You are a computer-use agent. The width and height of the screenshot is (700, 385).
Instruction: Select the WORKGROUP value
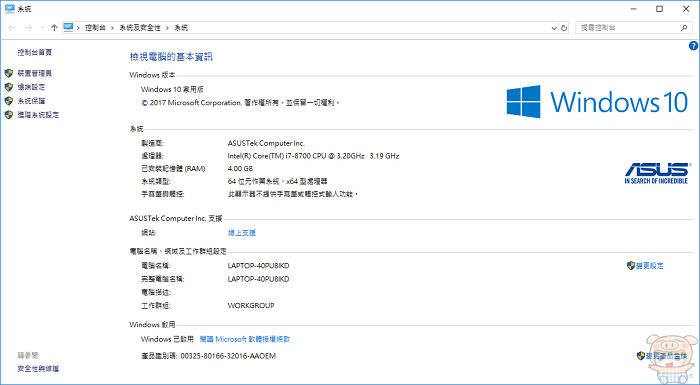click(x=251, y=305)
